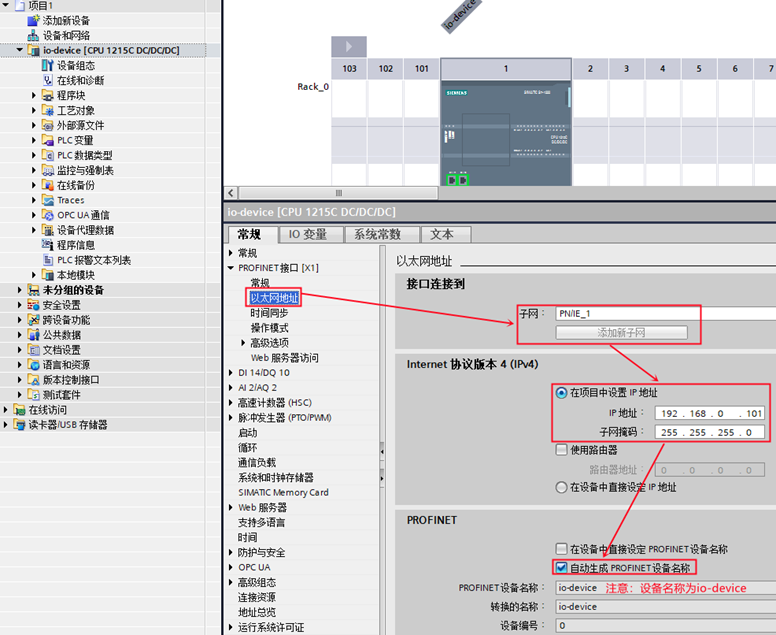Click the Add new subnet (添加新子网) button
This screenshot has width=776, height=635.
(621, 333)
